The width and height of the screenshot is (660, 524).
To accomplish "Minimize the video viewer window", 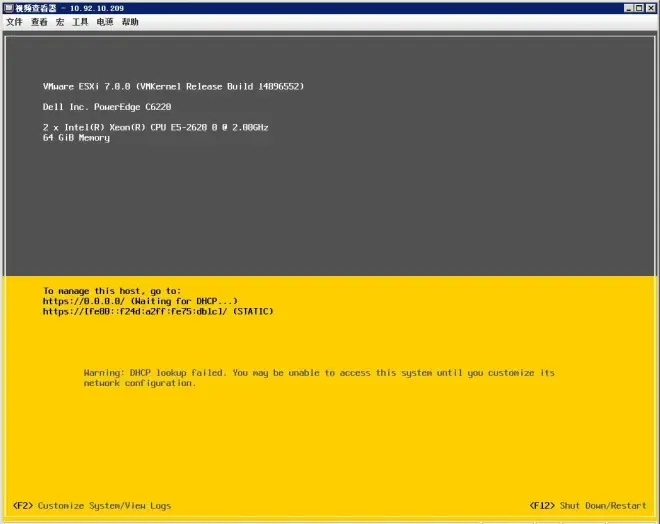I will [x=628, y=8].
